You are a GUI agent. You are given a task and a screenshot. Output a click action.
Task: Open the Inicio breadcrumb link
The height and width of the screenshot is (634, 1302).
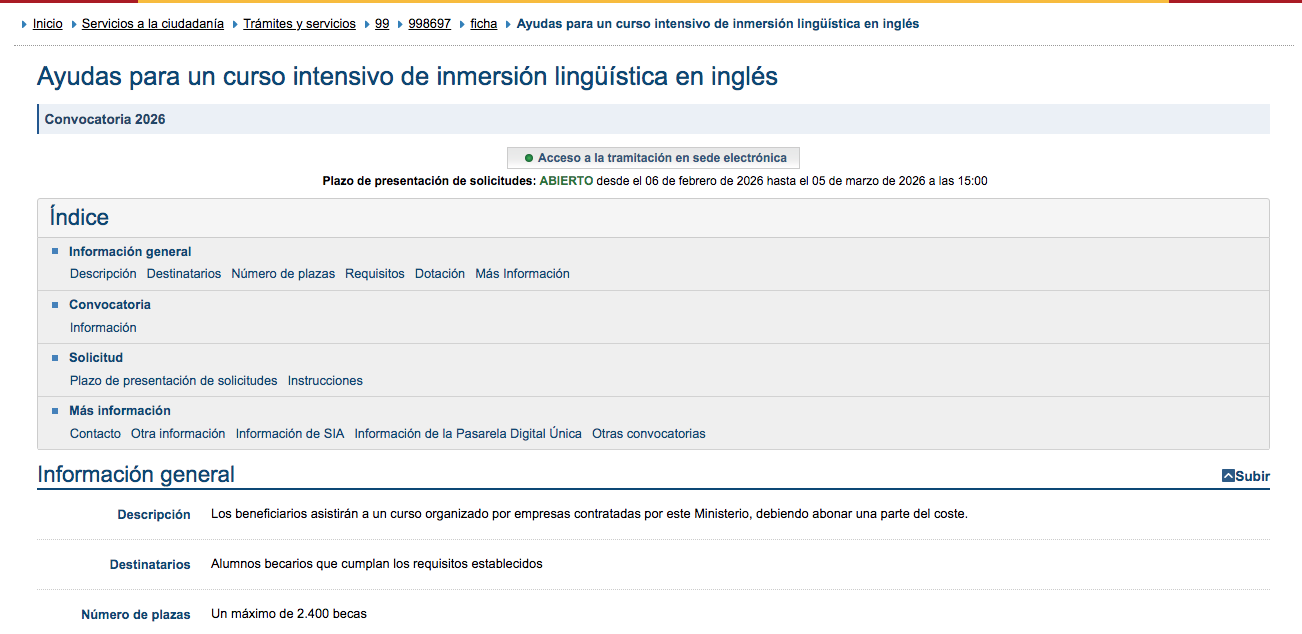47,23
